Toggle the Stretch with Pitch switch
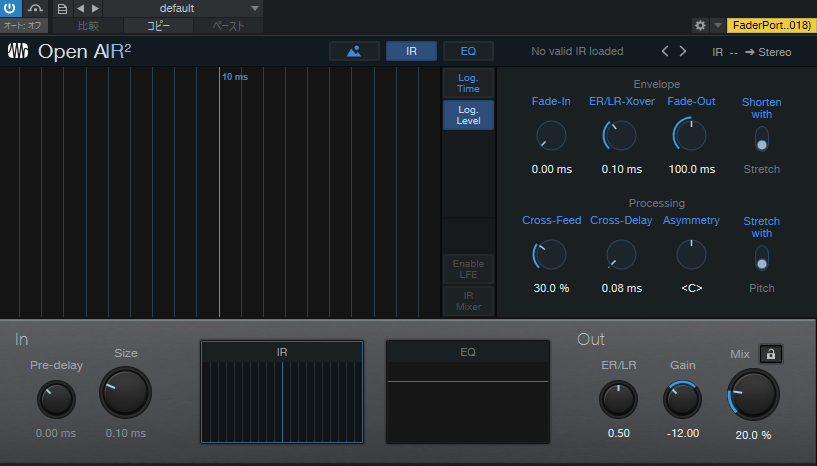817x466 pixels. pyautogui.click(x=762, y=258)
